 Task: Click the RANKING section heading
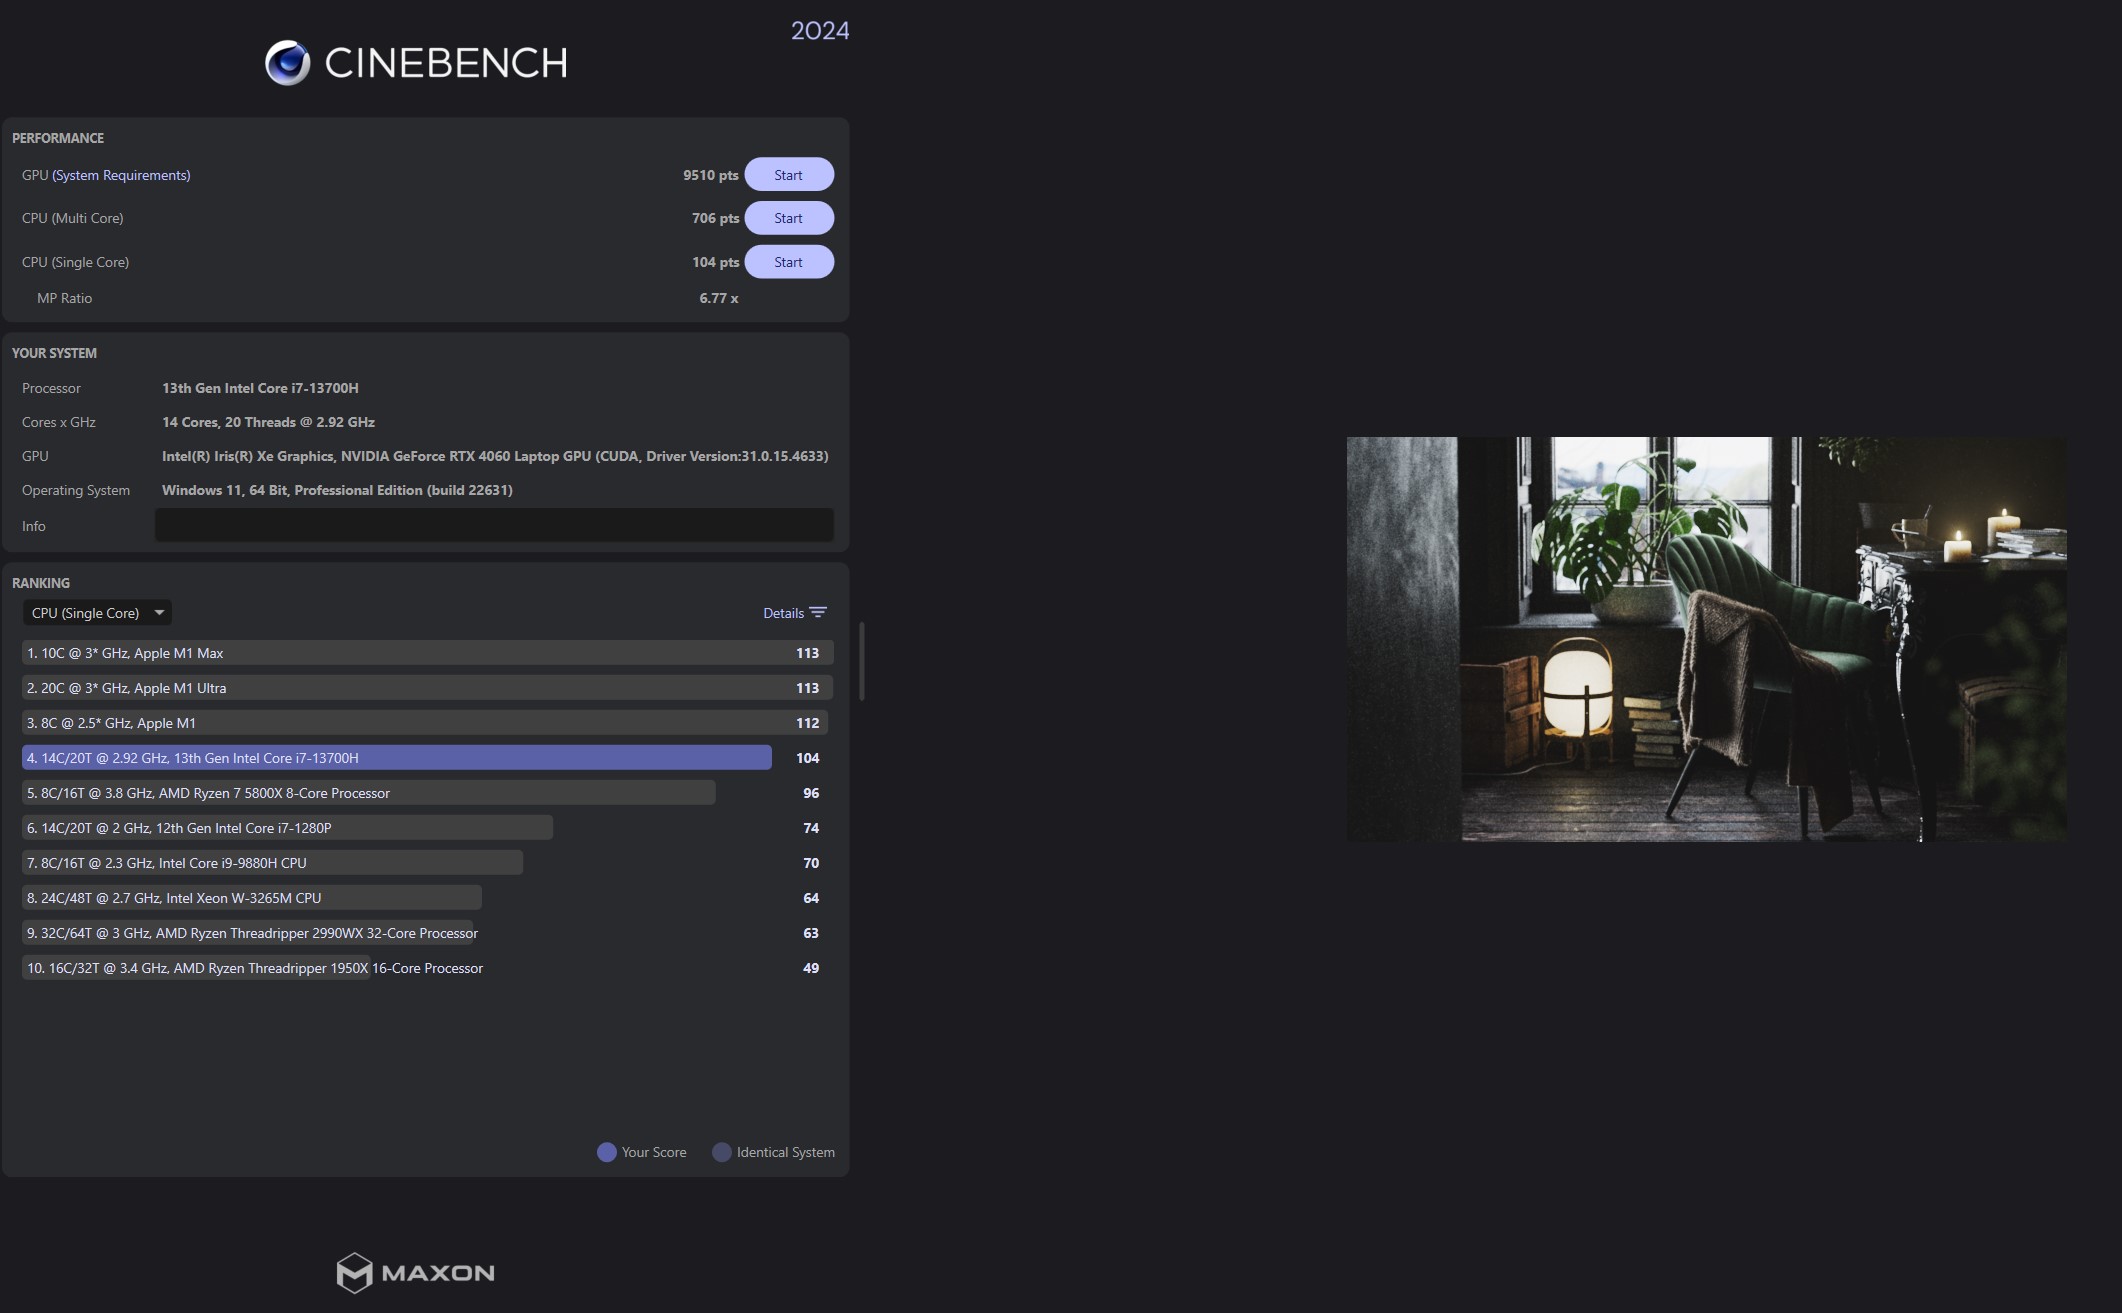(41, 583)
